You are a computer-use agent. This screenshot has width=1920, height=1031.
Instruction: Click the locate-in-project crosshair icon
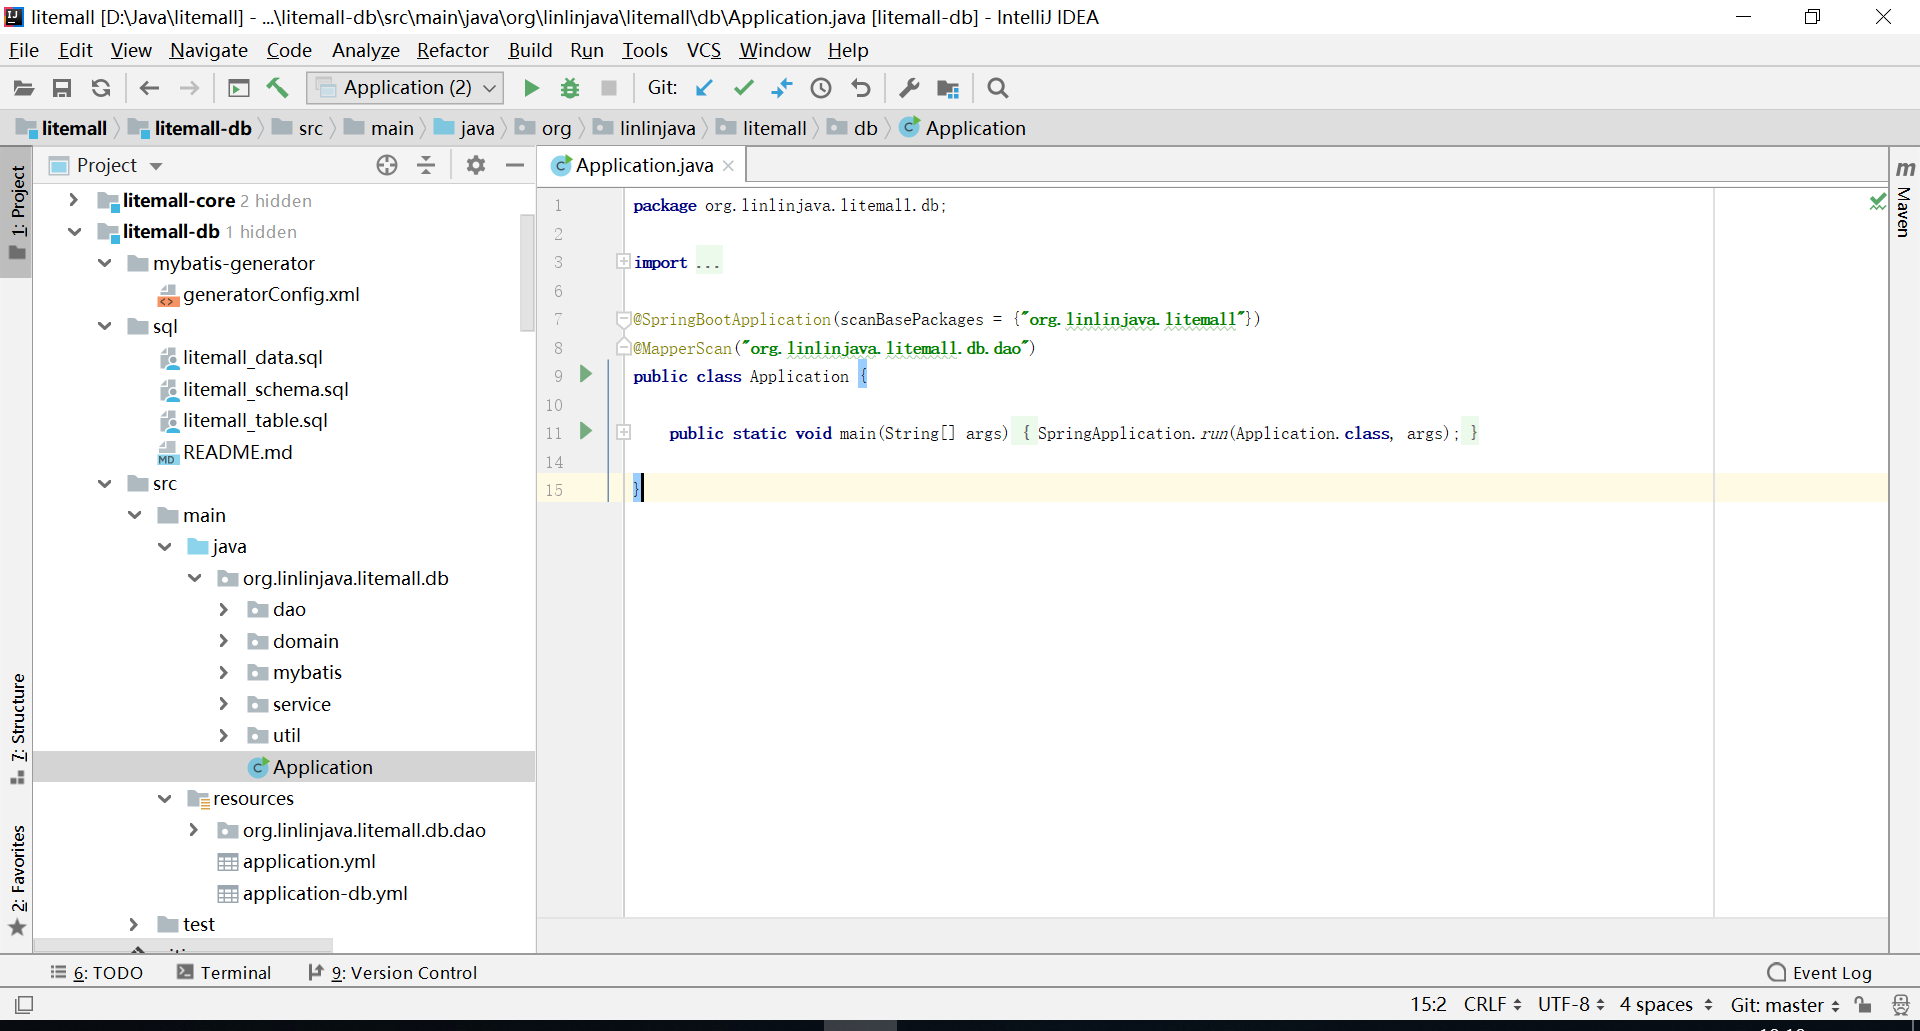point(387,165)
